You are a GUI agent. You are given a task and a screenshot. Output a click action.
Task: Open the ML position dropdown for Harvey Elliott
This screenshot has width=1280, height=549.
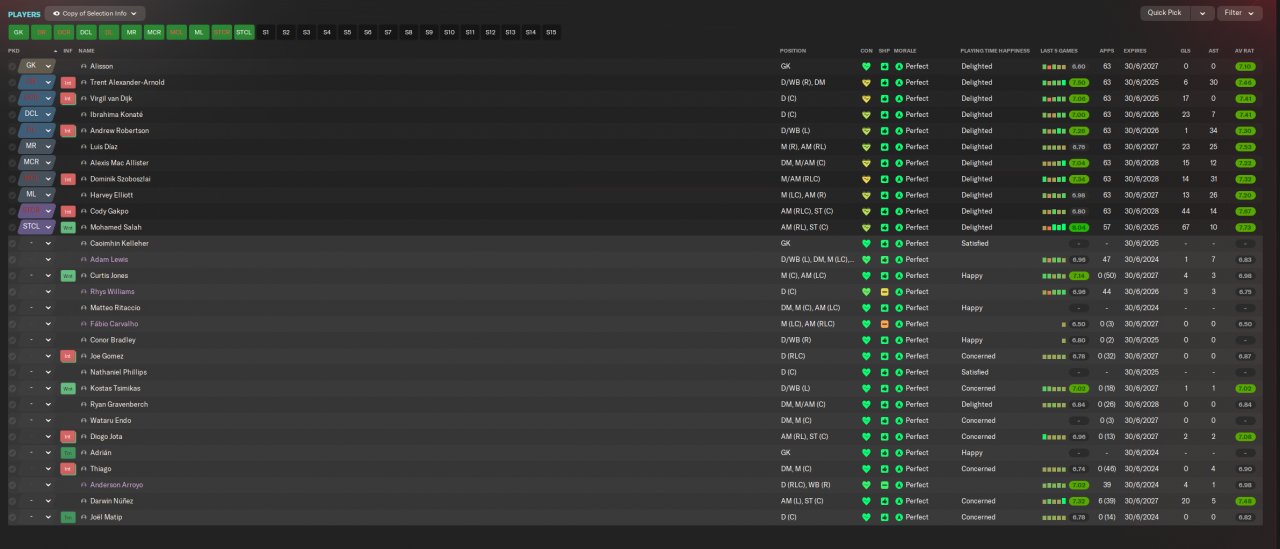point(48,195)
